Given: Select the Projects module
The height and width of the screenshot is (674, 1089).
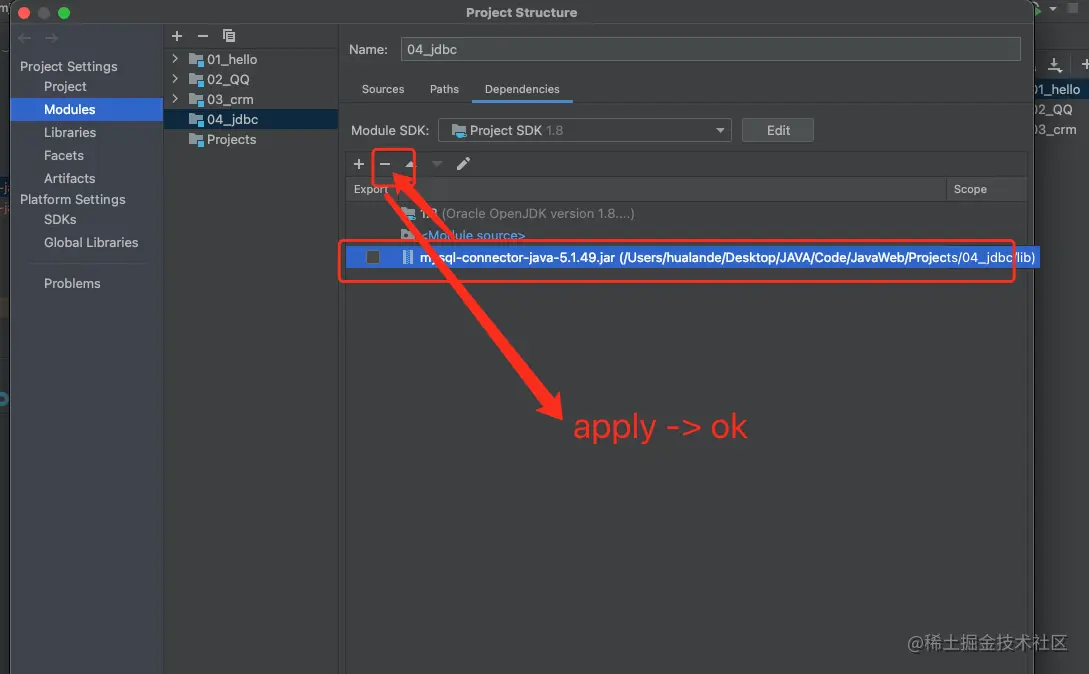Looking at the screenshot, I should (x=231, y=140).
